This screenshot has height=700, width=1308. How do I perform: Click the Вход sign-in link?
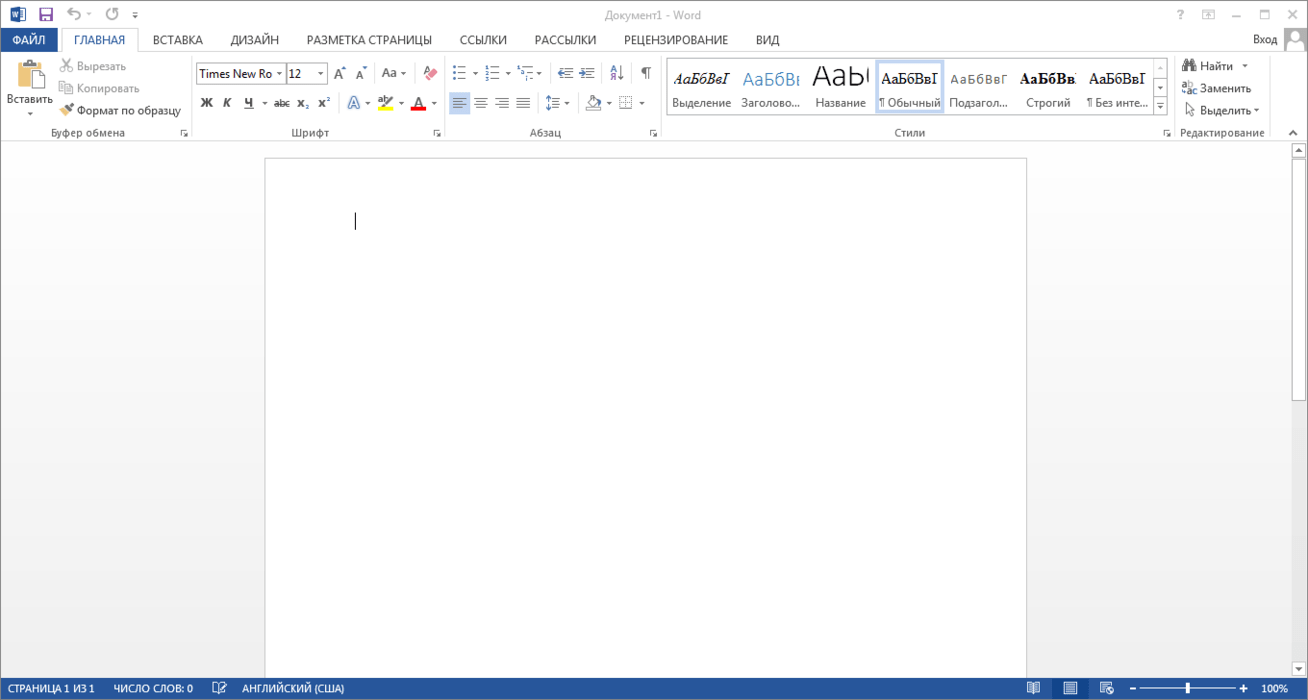(1265, 40)
